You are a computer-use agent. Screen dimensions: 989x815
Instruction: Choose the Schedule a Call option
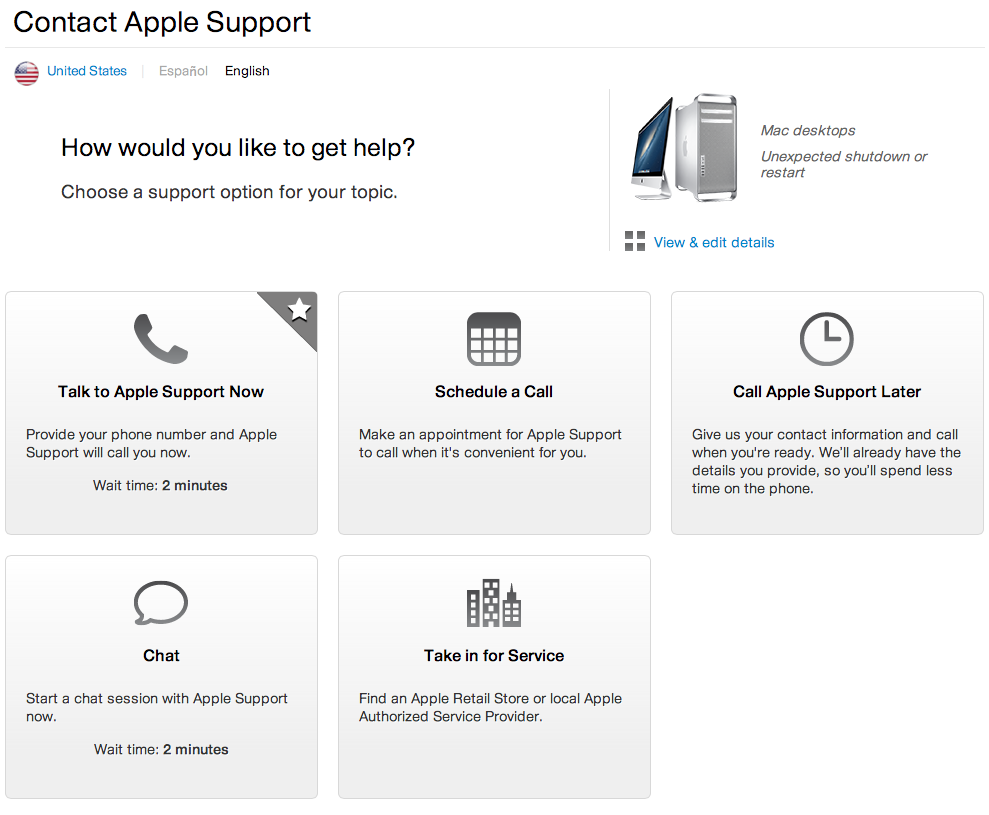[494, 392]
